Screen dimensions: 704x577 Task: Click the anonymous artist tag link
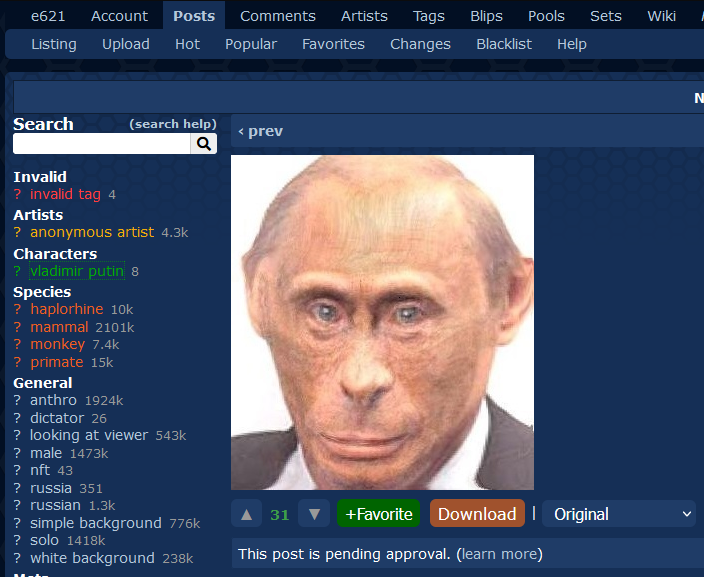(x=92, y=232)
